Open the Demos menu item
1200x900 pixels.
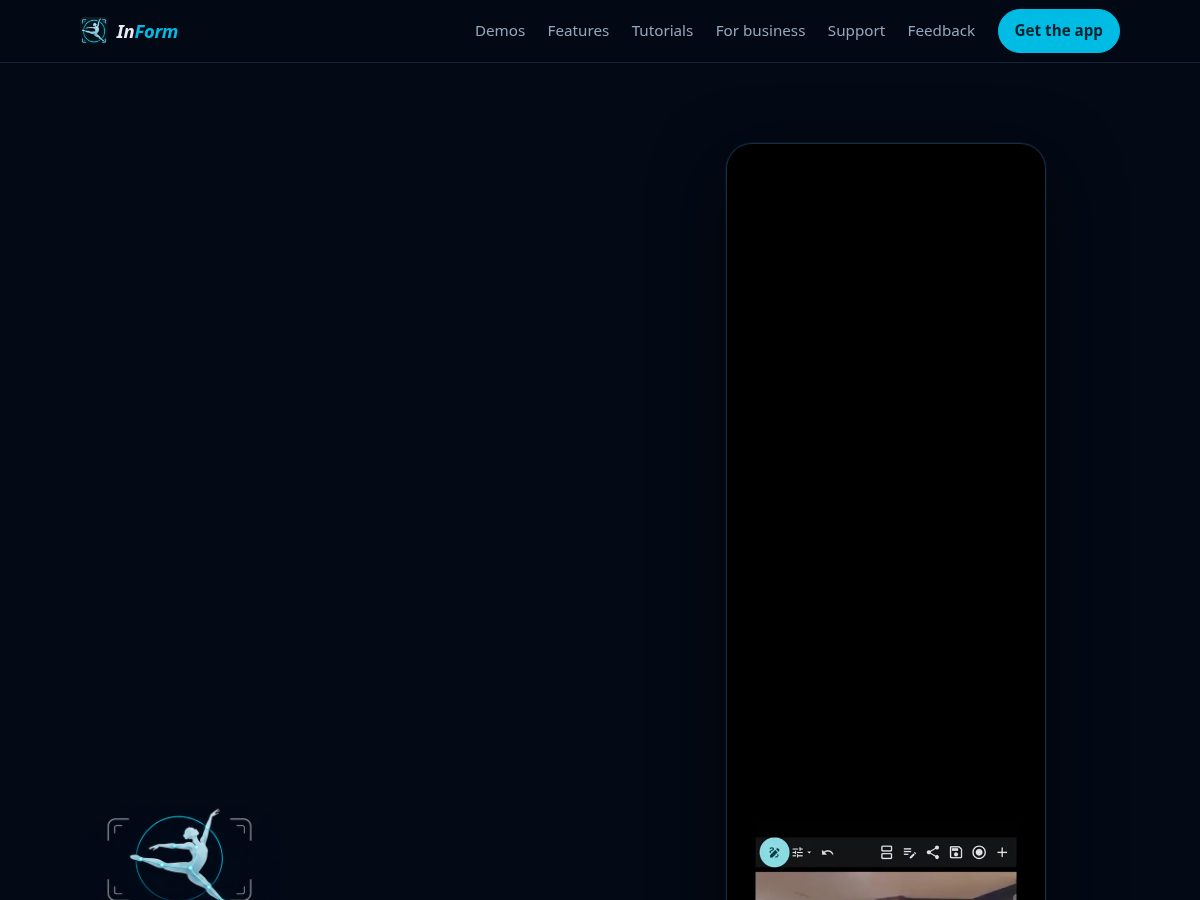[x=500, y=31]
